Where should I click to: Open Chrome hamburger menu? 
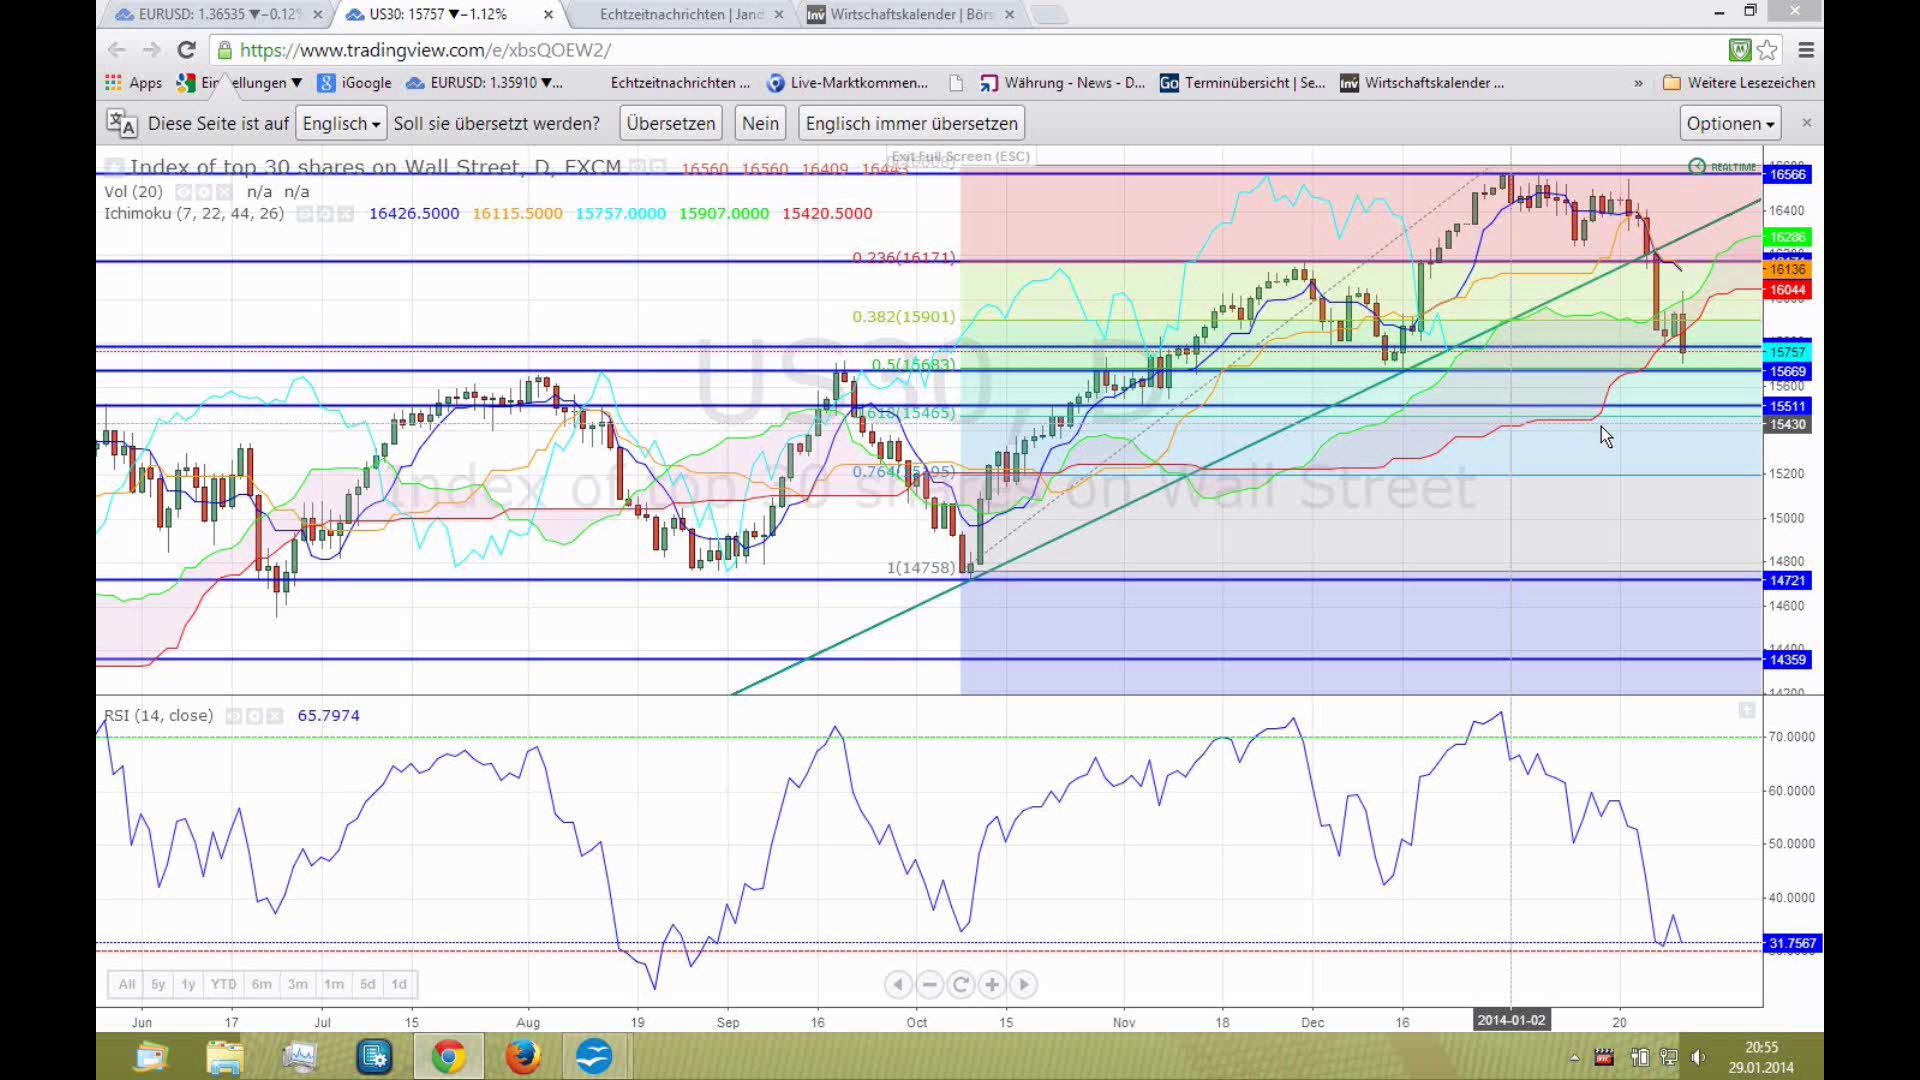[1806, 50]
